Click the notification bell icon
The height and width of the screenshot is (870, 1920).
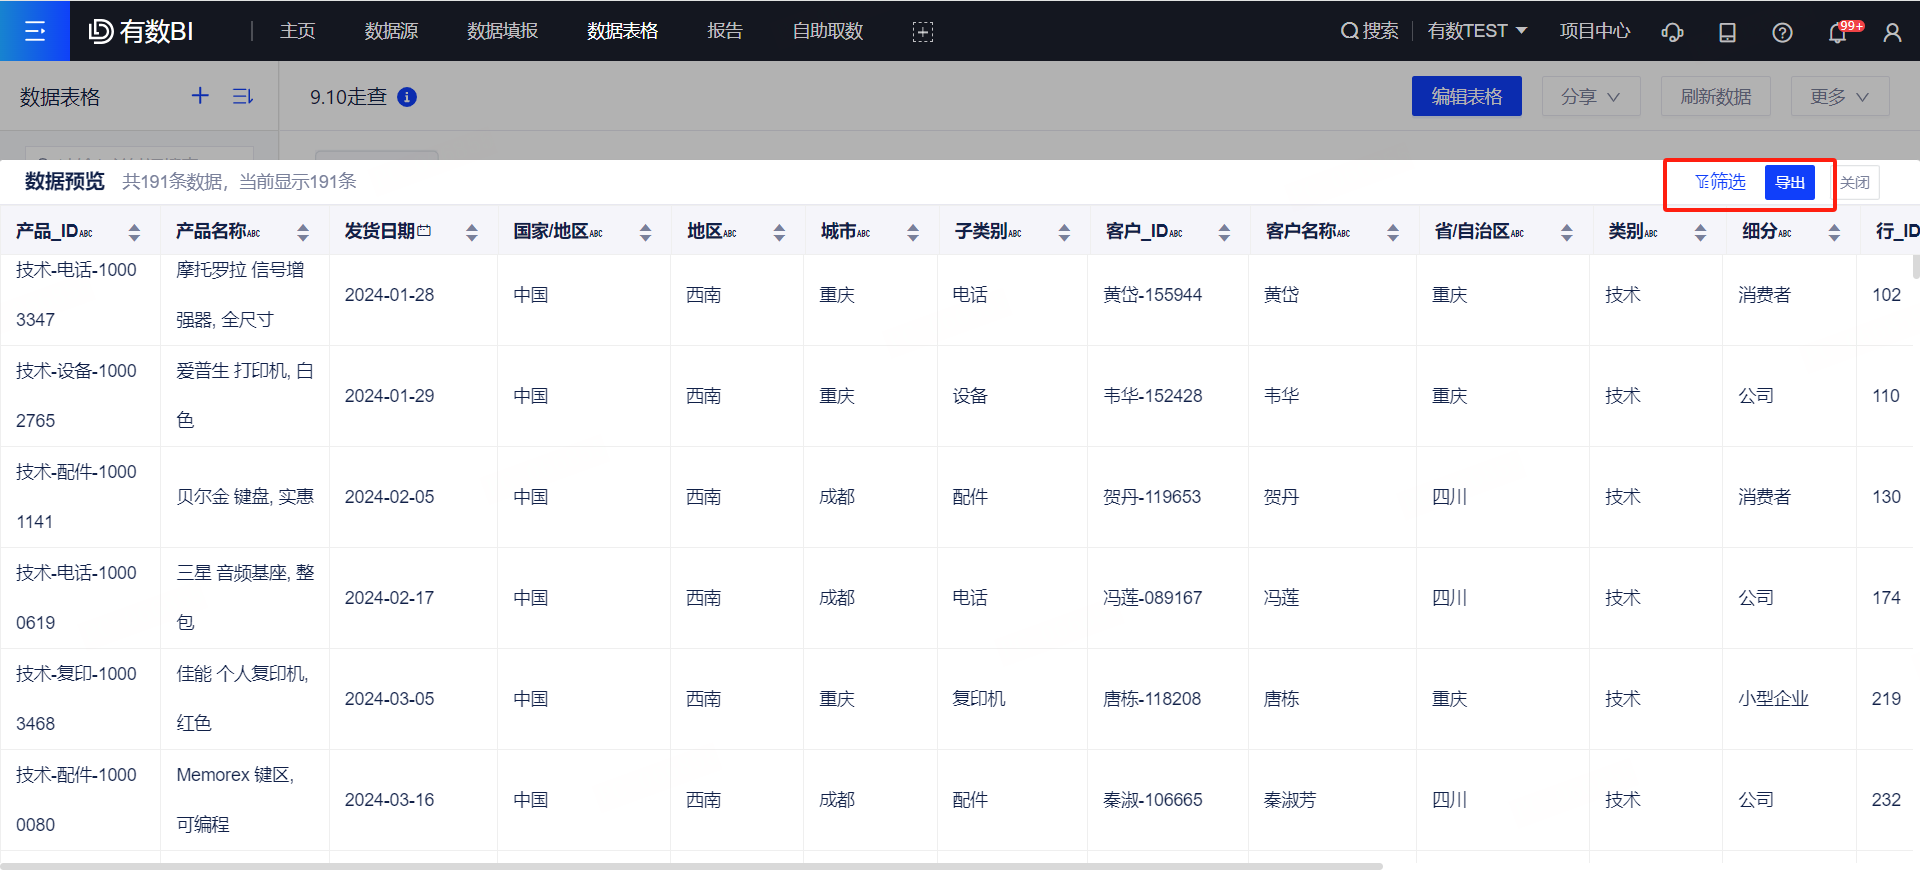[x=1837, y=33]
